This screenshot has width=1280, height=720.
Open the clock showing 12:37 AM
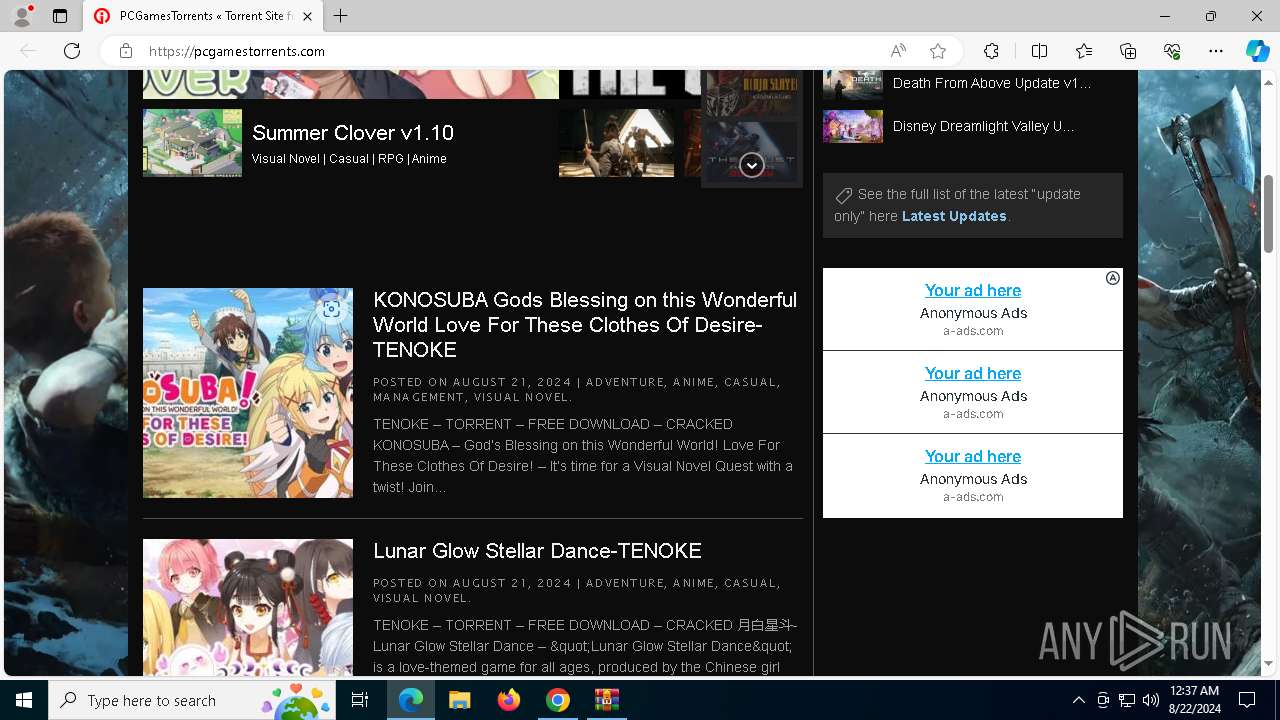tap(1194, 700)
